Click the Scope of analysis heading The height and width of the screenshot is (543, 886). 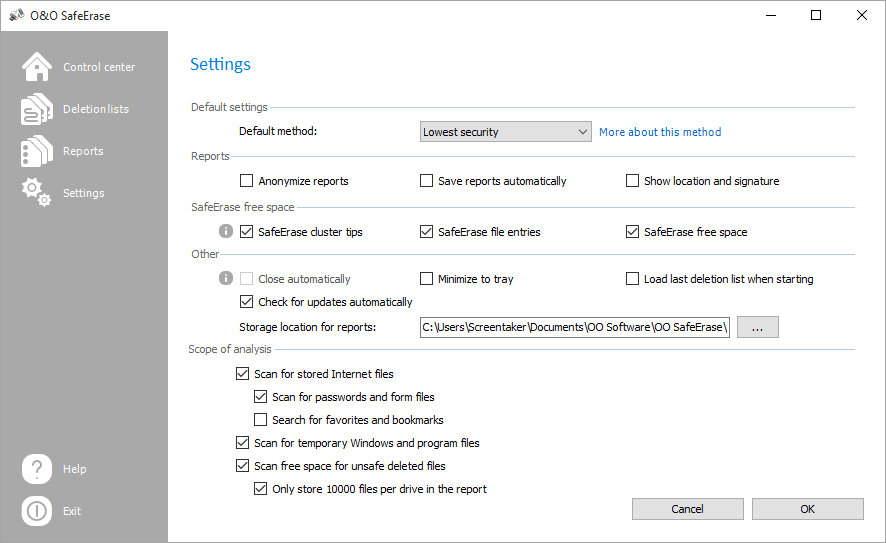230,349
